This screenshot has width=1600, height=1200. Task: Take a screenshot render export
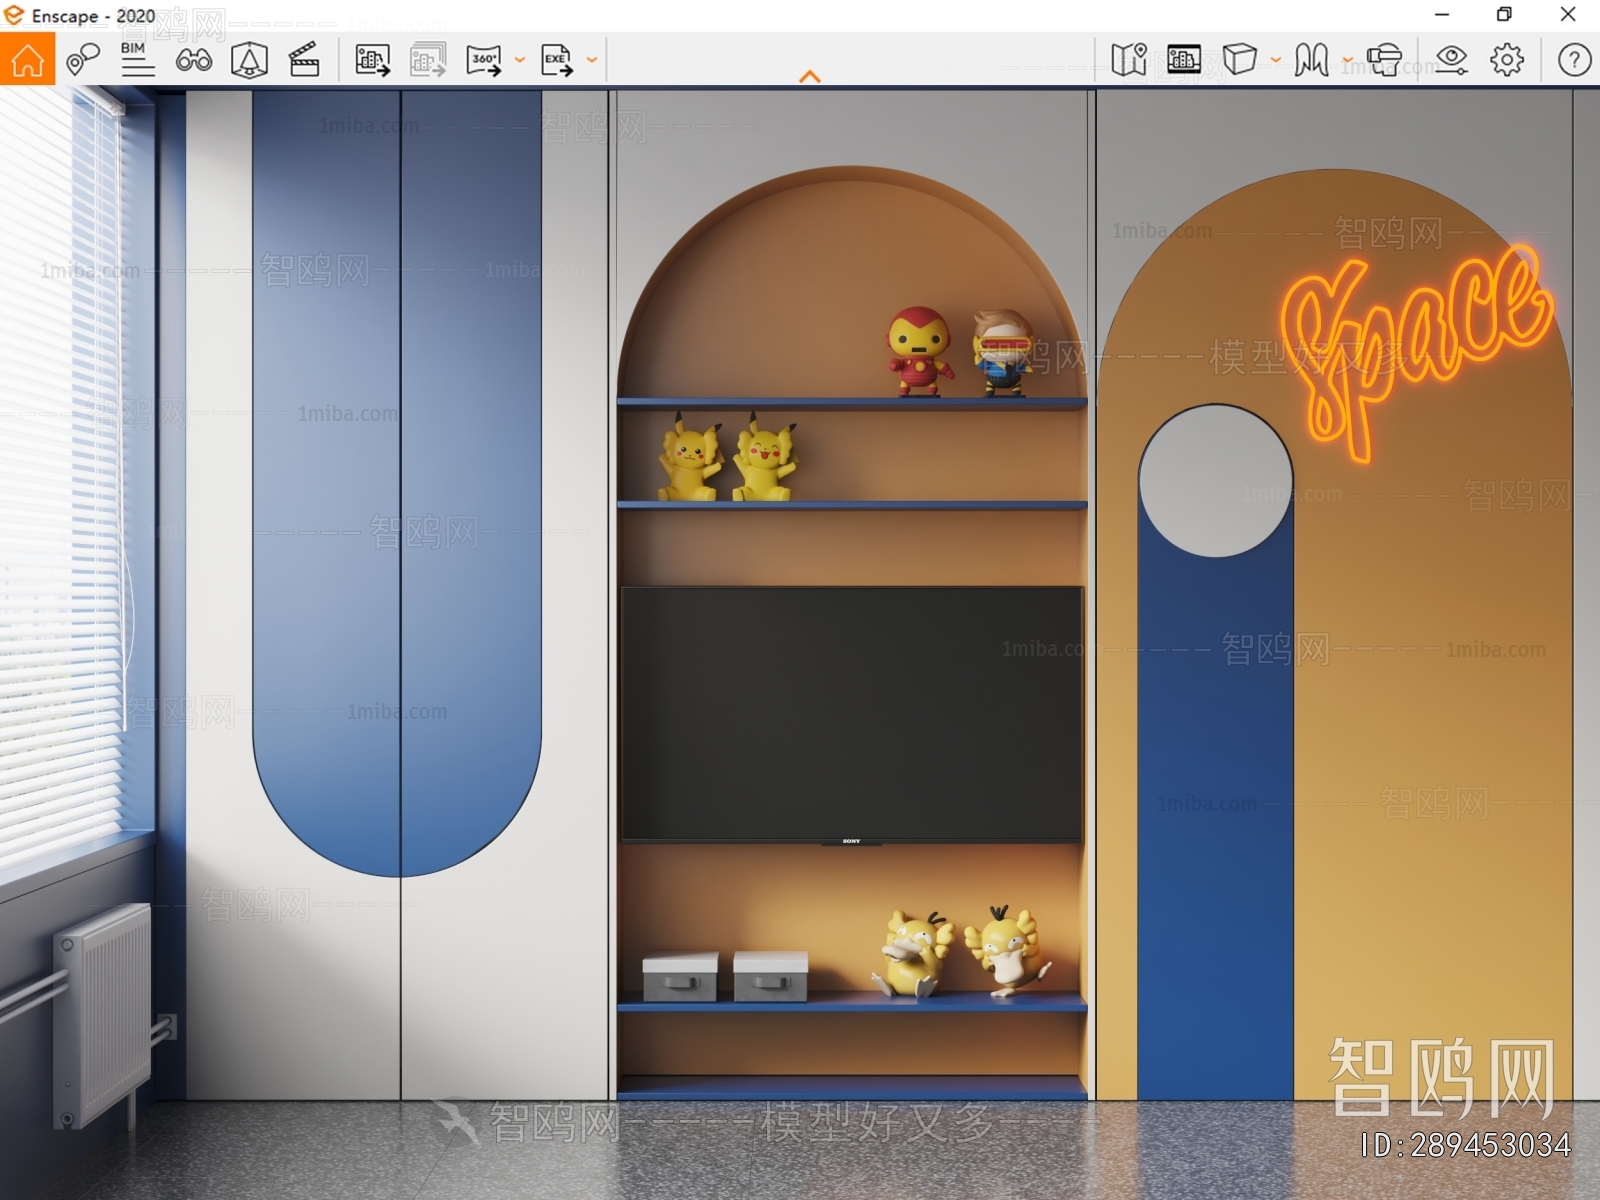click(373, 60)
